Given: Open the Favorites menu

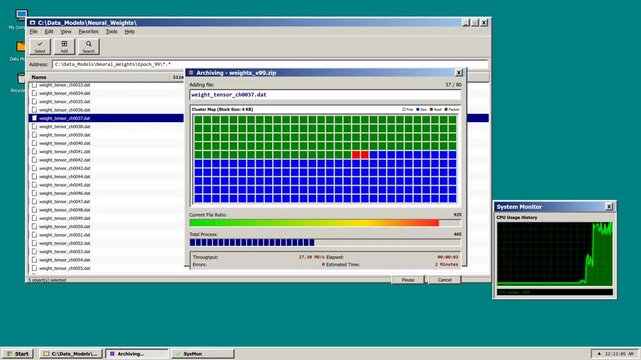Looking at the screenshot, I should [88, 31].
